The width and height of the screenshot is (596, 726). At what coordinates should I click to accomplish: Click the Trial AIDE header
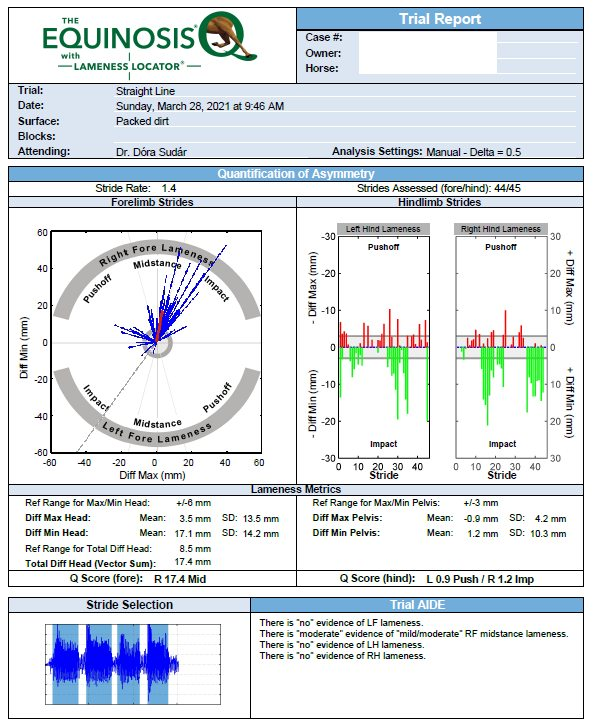(x=417, y=605)
